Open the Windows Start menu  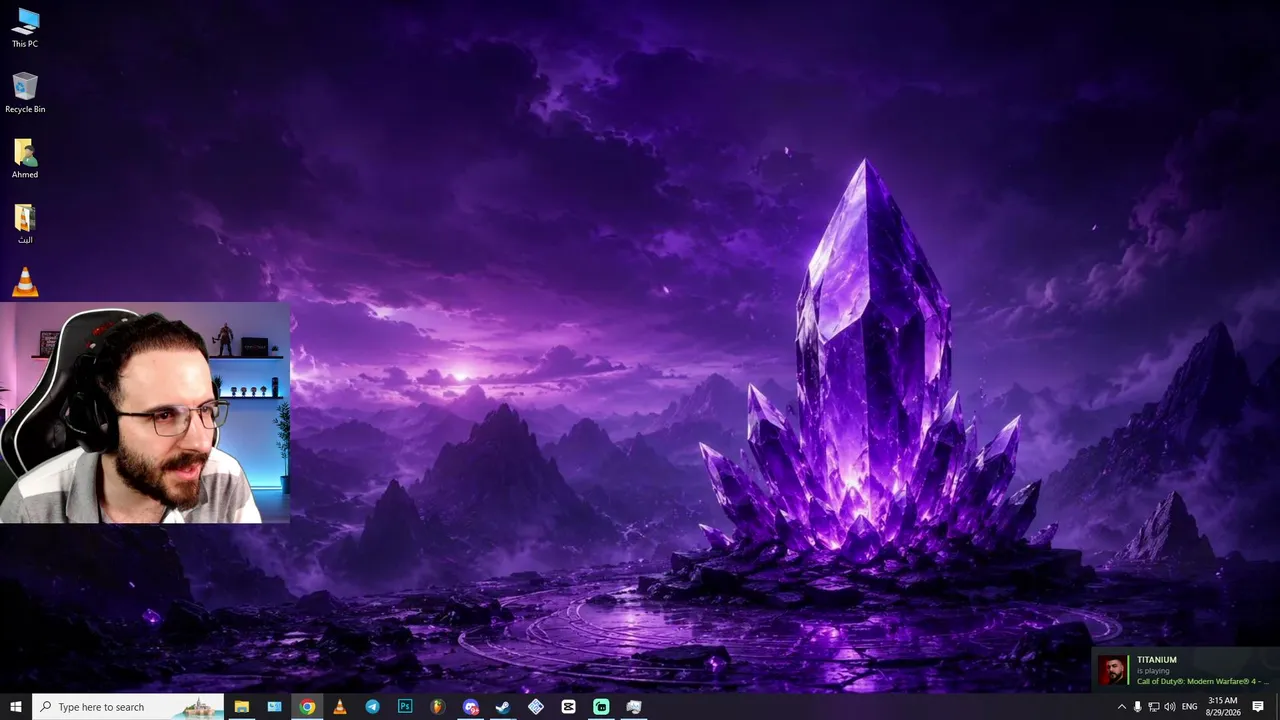point(16,707)
